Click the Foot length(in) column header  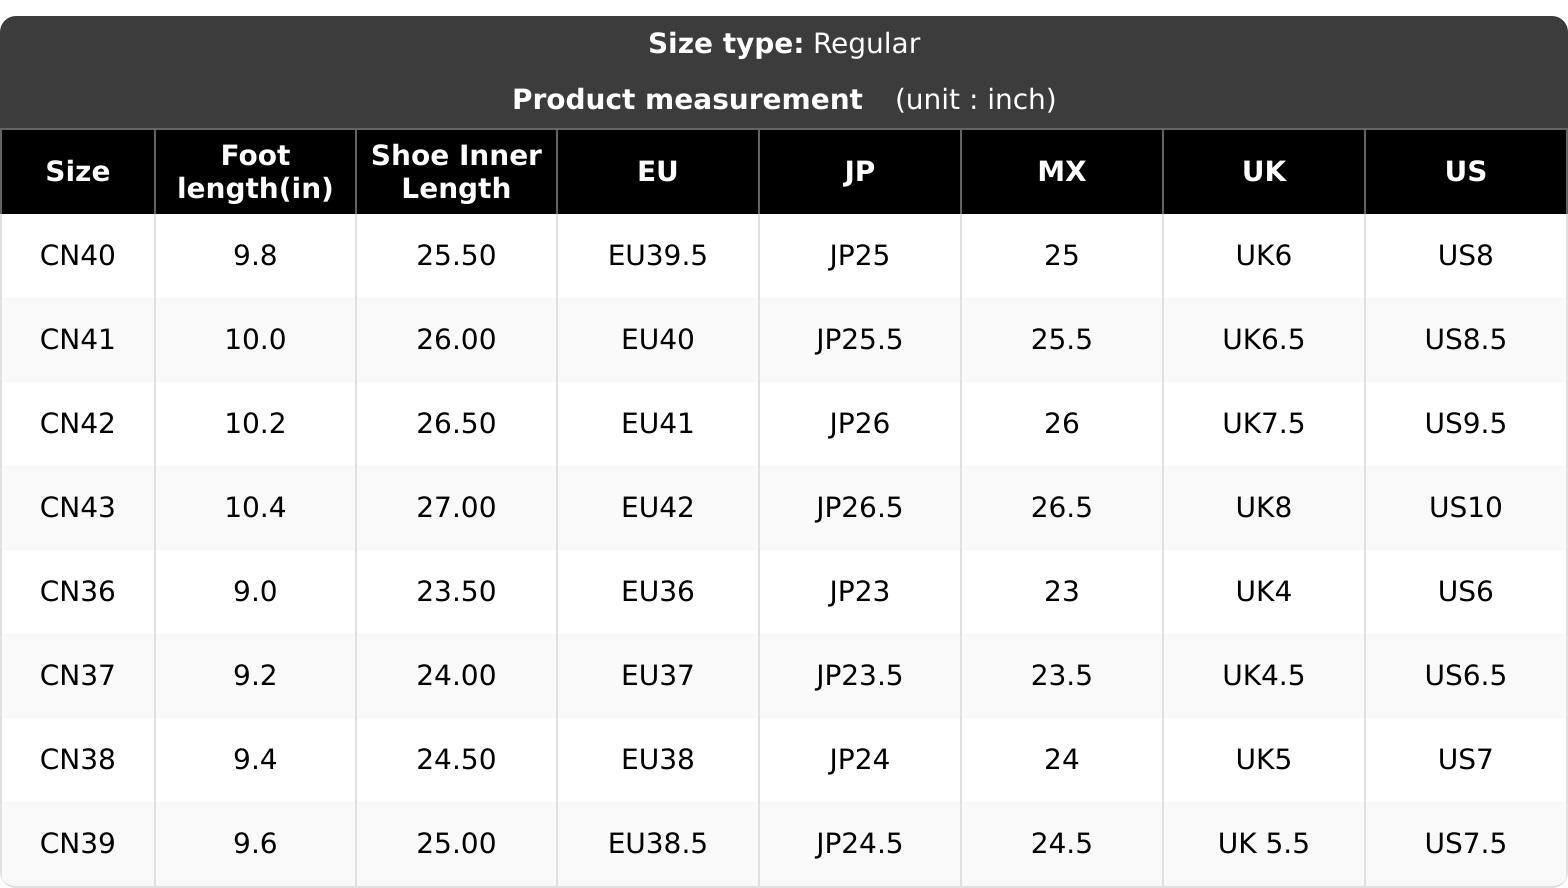tap(255, 172)
